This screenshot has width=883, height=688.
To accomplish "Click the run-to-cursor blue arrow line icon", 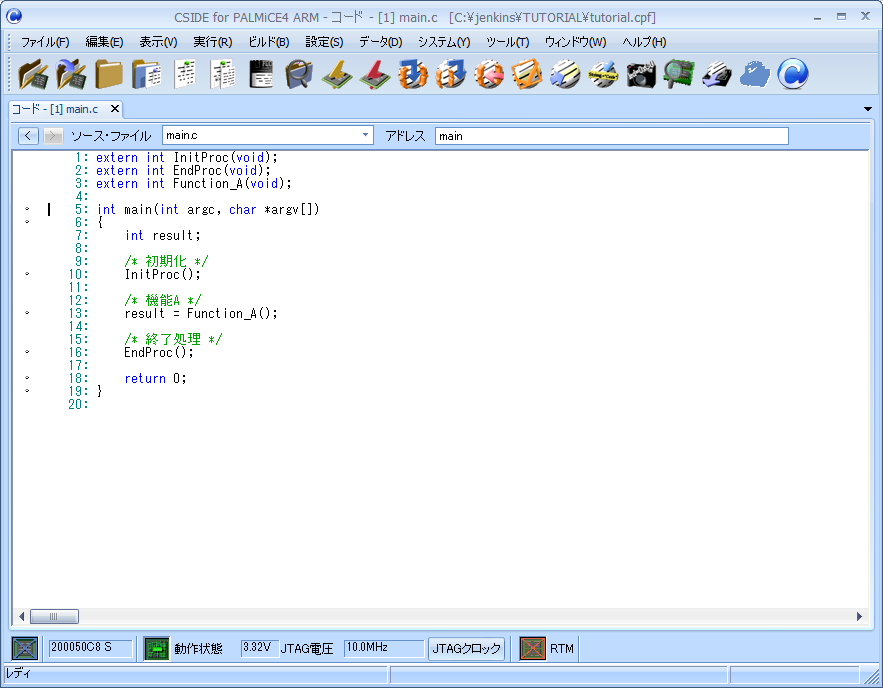I will (x=565, y=74).
